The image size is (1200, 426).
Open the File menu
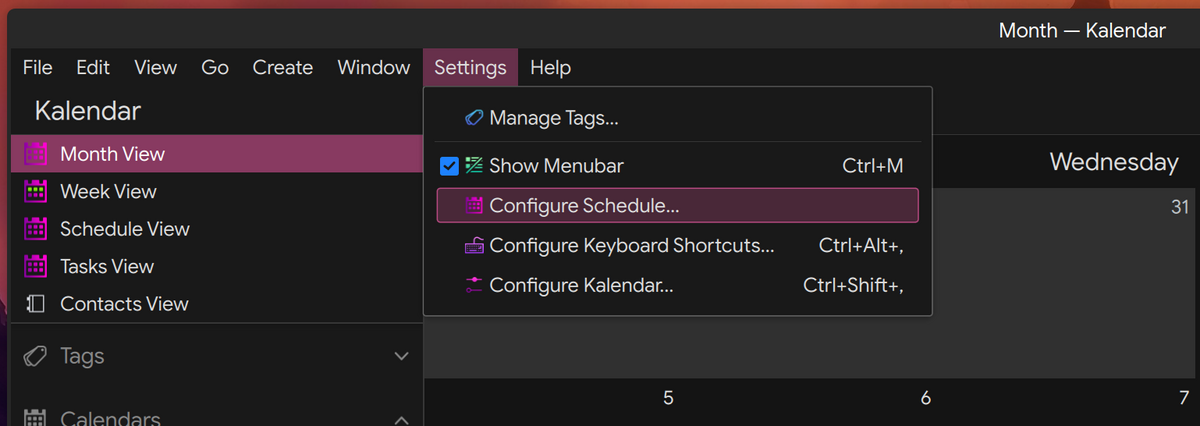[37, 68]
